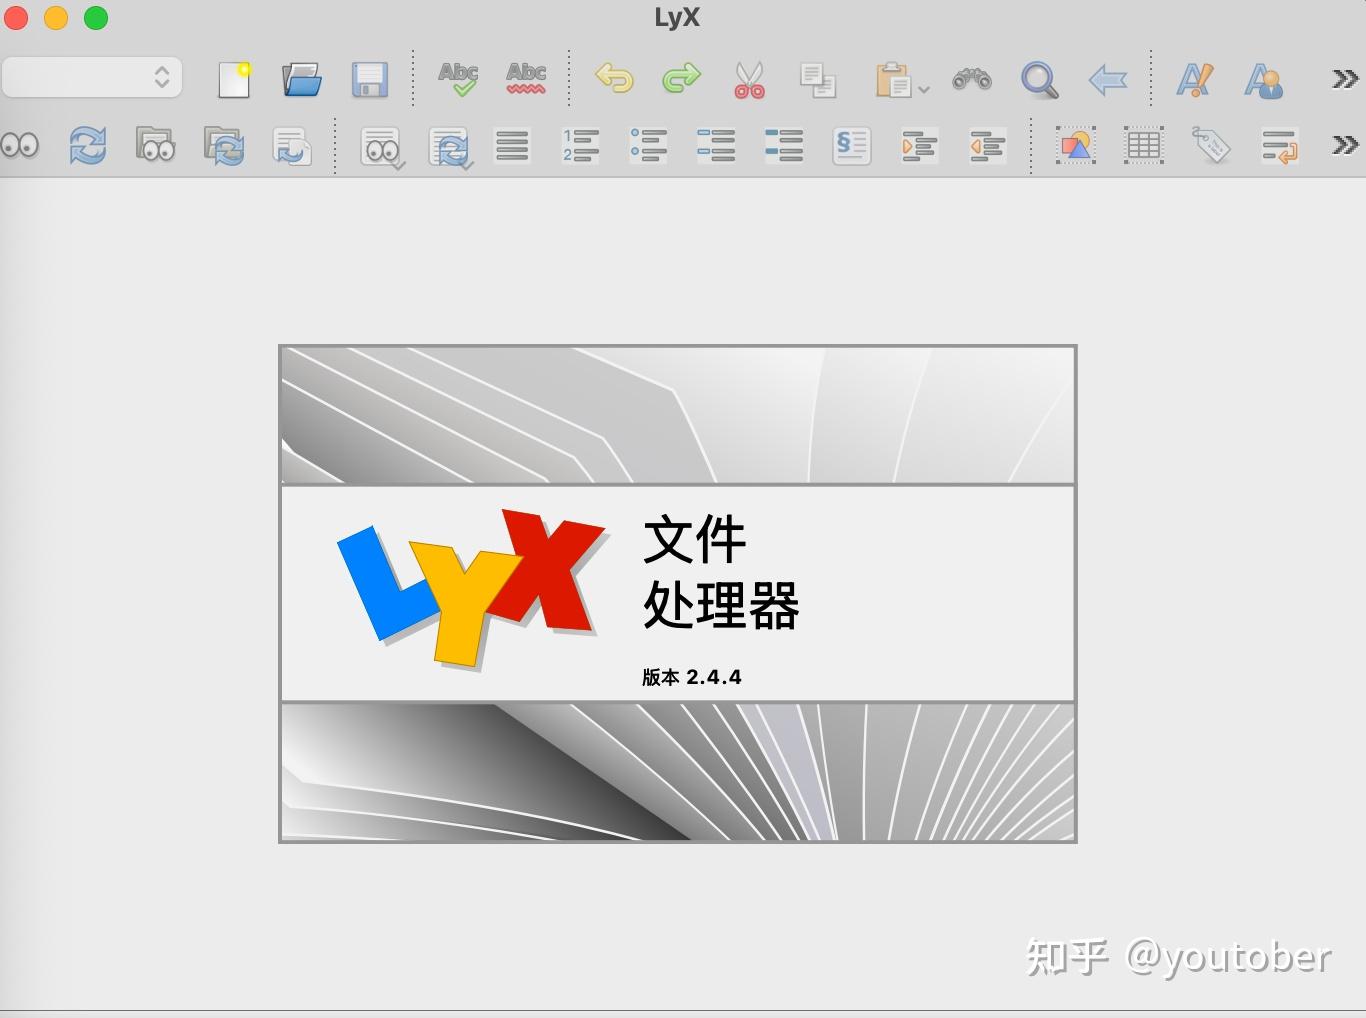Image resolution: width=1366 pixels, height=1018 pixels.
Task: Expand the toolbar overflow chevron
Action: [1343, 78]
